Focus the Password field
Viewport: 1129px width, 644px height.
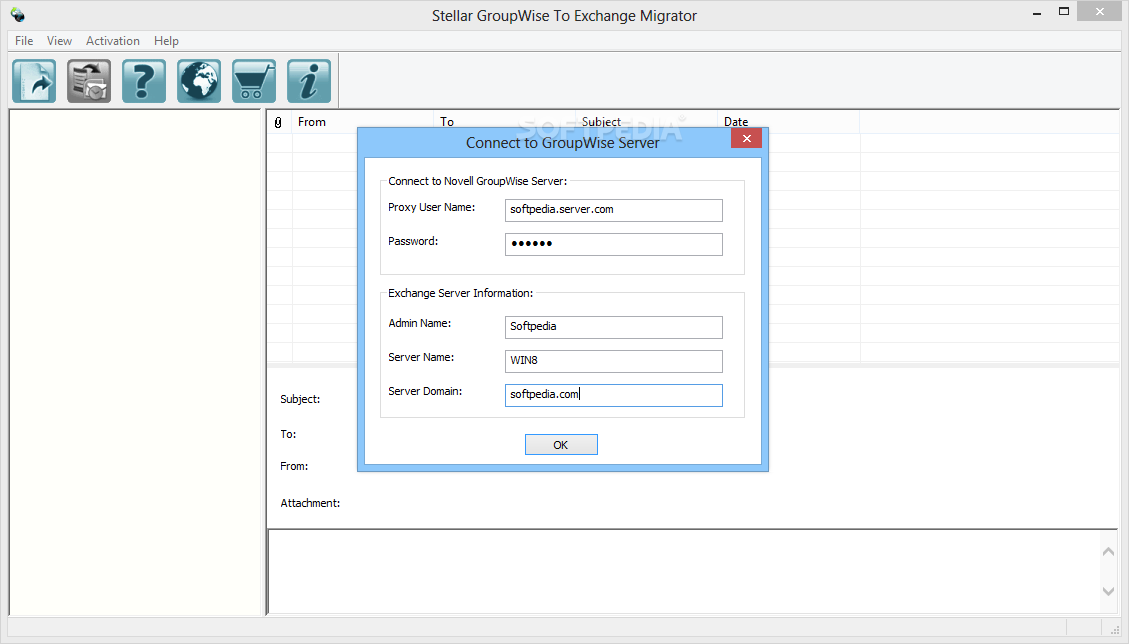pos(613,243)
